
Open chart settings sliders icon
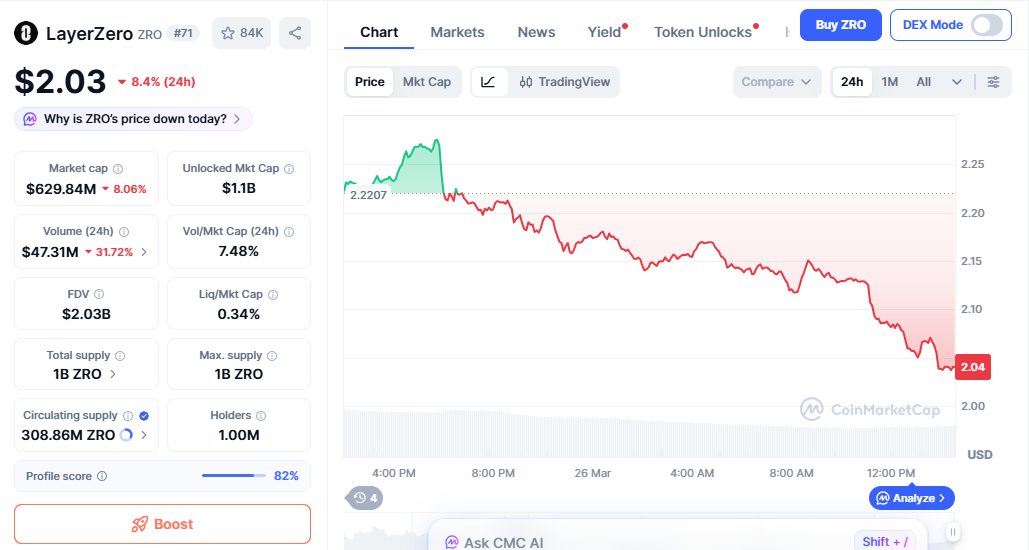coord(993,82)
